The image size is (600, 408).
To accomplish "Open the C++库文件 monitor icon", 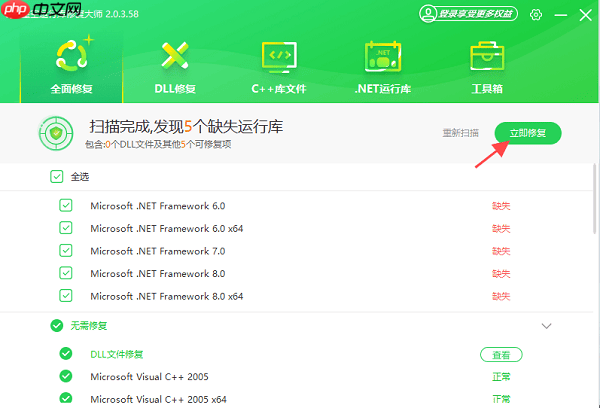I will [x=279, y=57].
